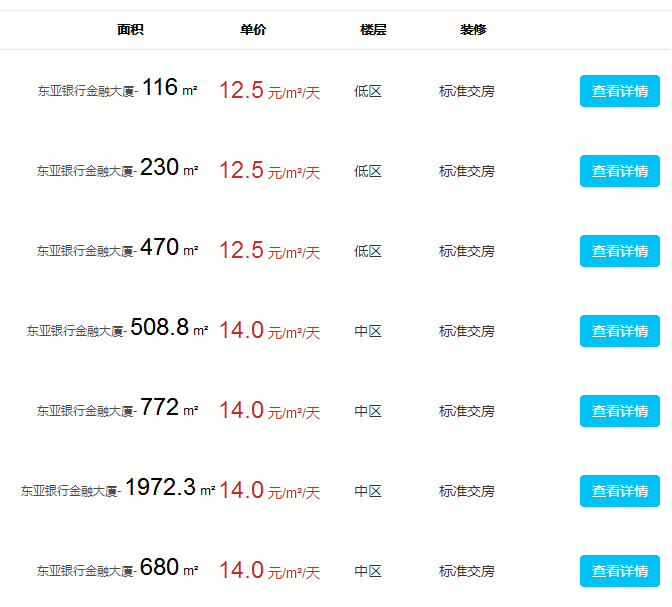Image resolution: width=672 pixels, height=607 pixels.
Task: Click 标准交房 in the 680 m² row
Action: tap(466, 571)
